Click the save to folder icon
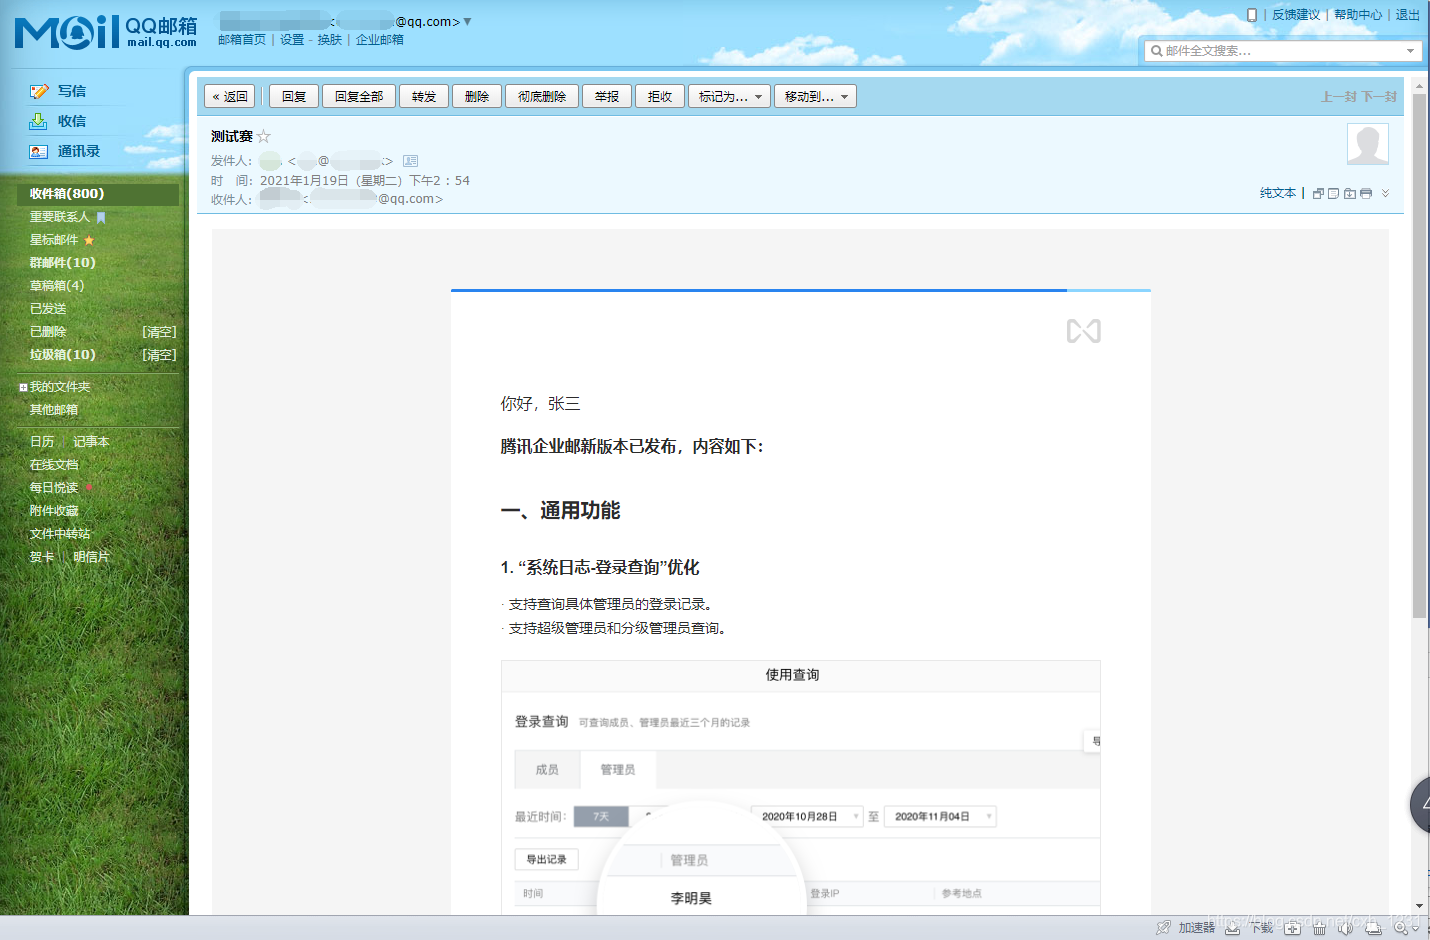1430x940 pixels. point(1350,193)
